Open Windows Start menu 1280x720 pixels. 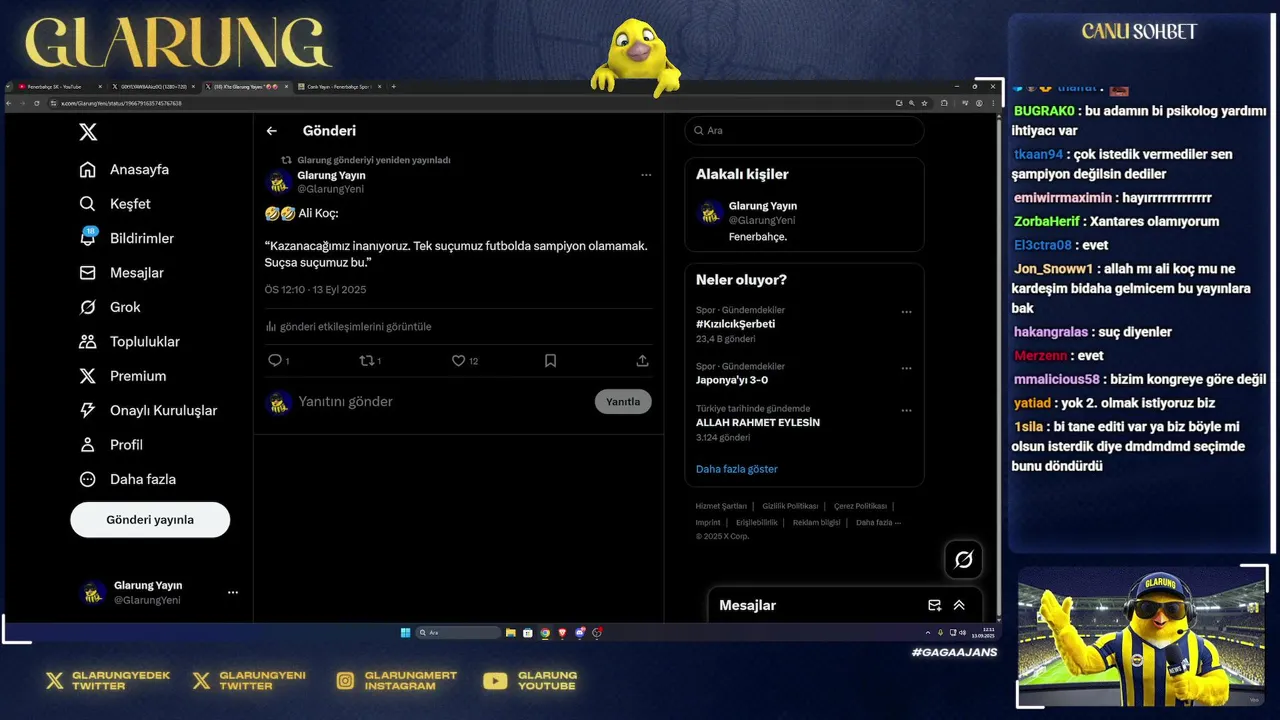coord(405,632)
